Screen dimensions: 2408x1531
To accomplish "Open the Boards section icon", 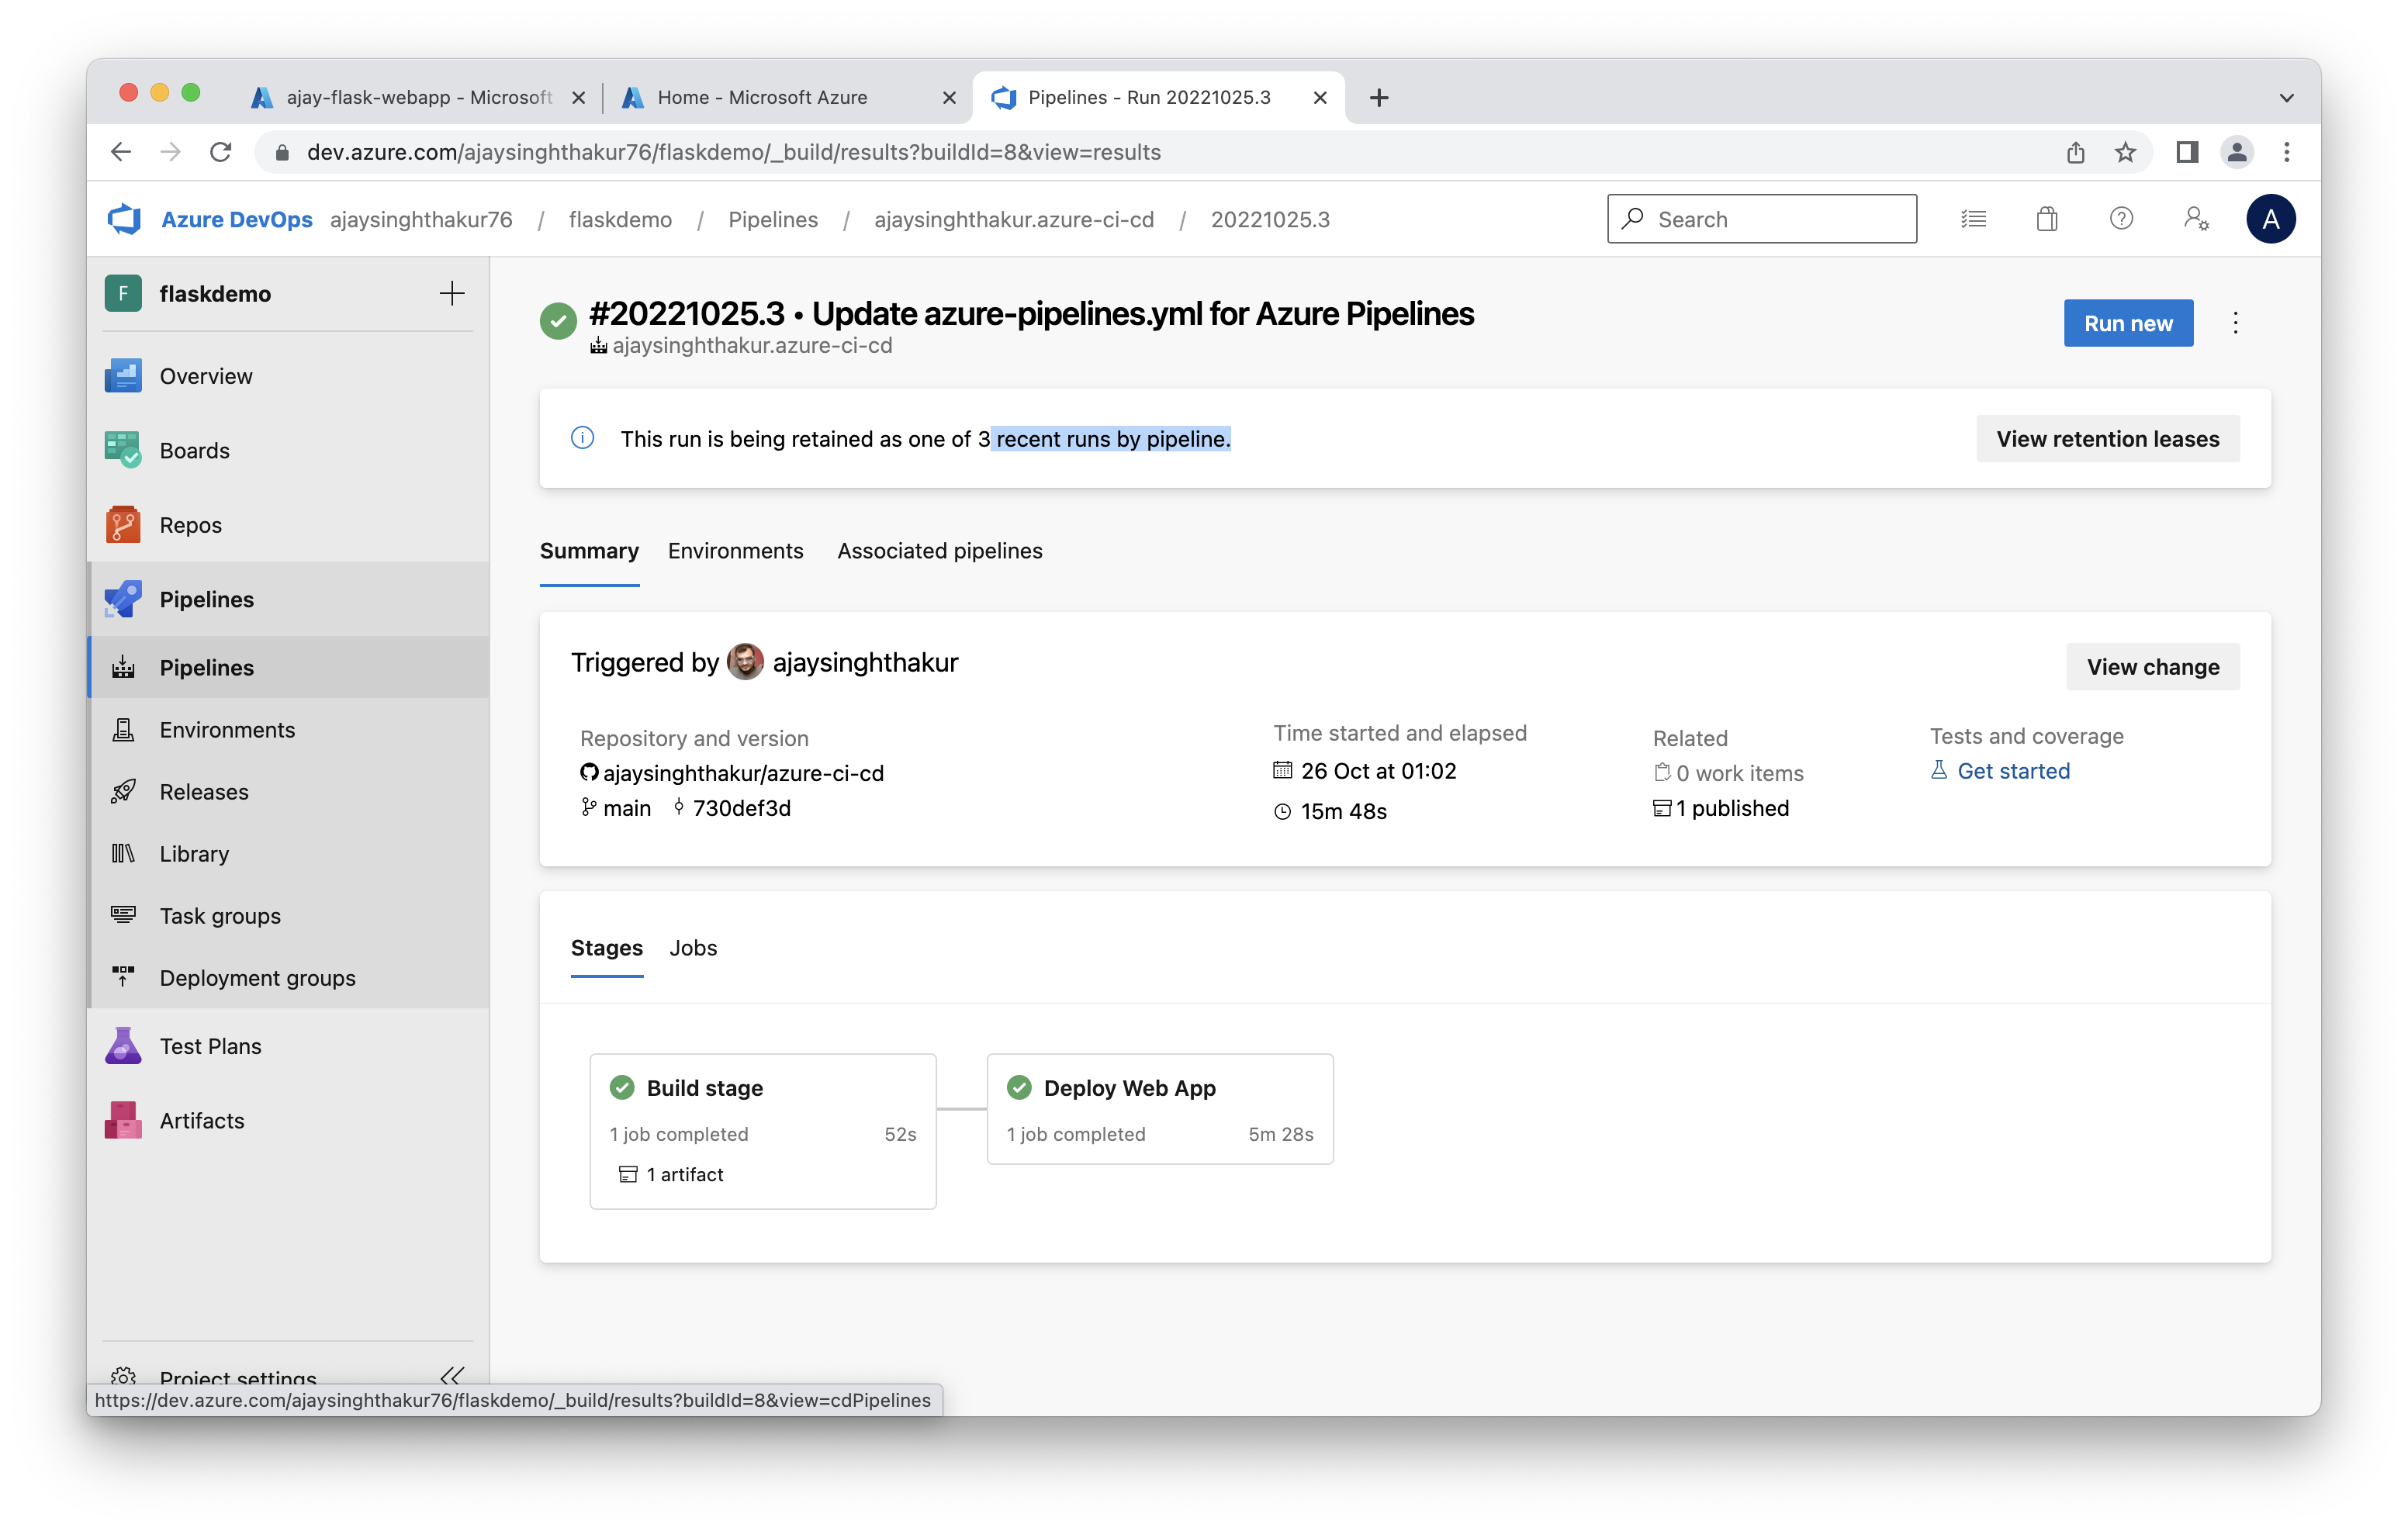I will (123, 450).
